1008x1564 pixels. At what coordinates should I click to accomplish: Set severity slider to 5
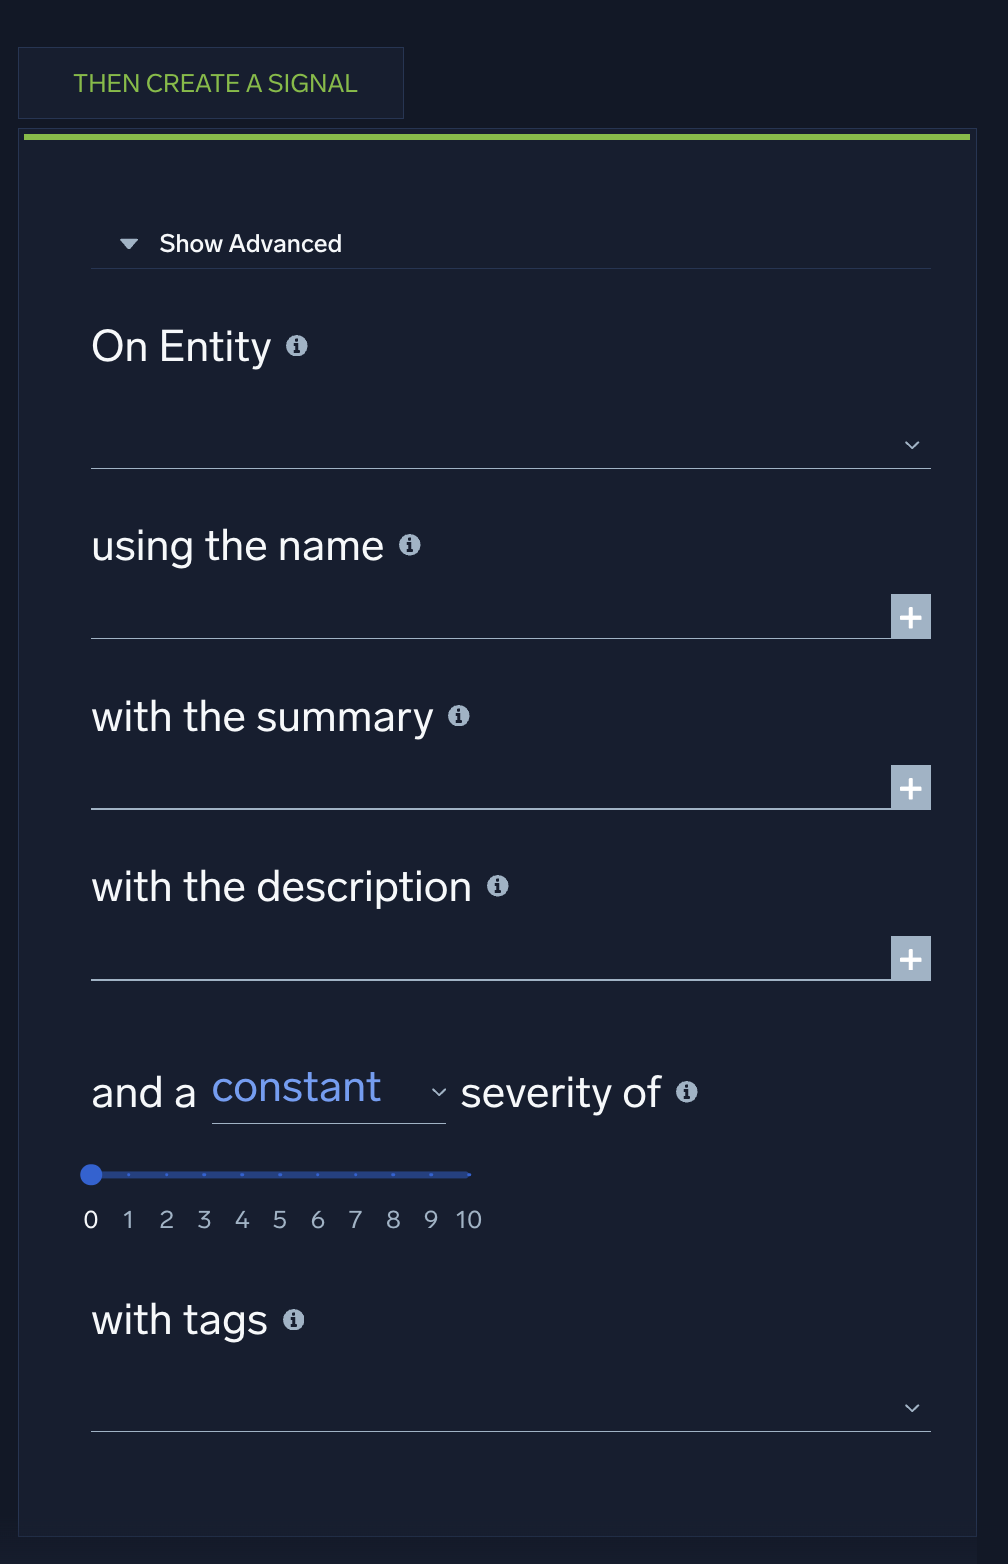280,1175
